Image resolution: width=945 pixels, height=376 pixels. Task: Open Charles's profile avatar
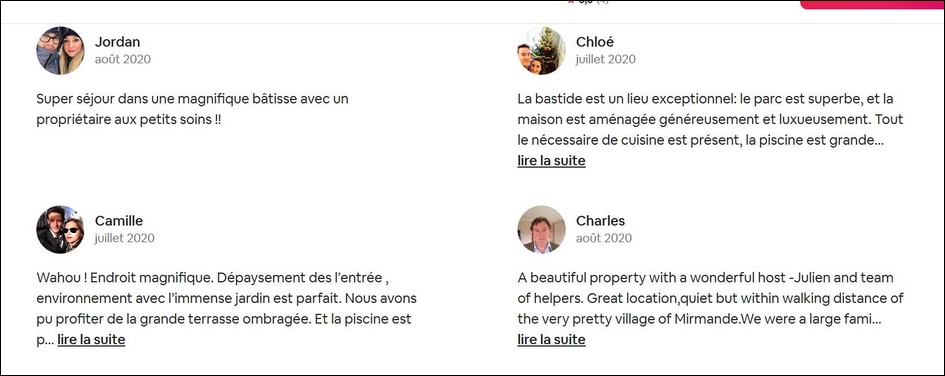click(541, 230)
